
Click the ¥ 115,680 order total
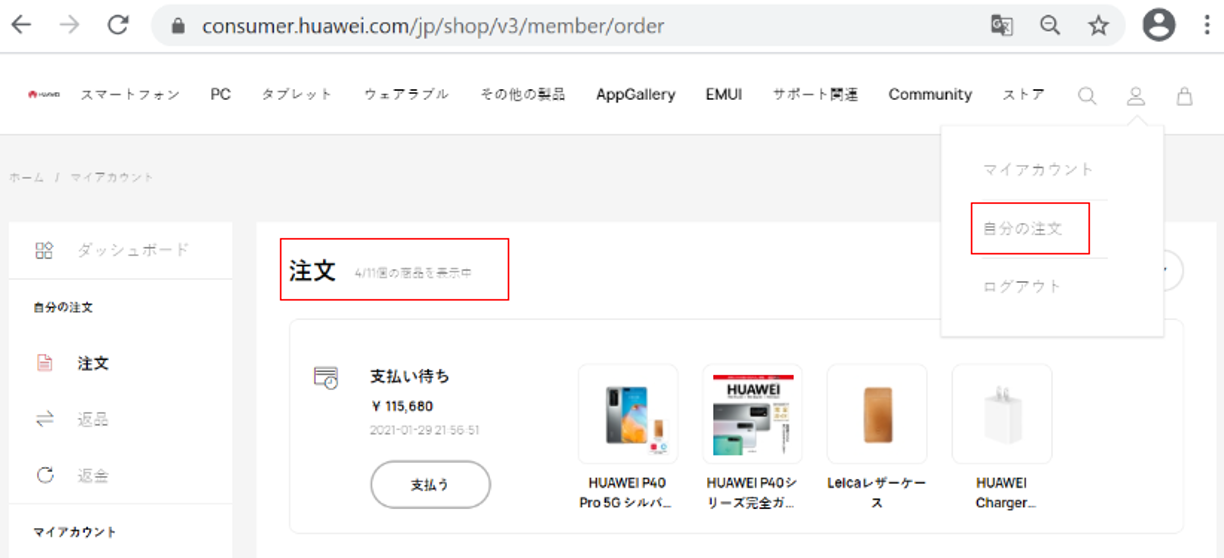tap(402, 407)
